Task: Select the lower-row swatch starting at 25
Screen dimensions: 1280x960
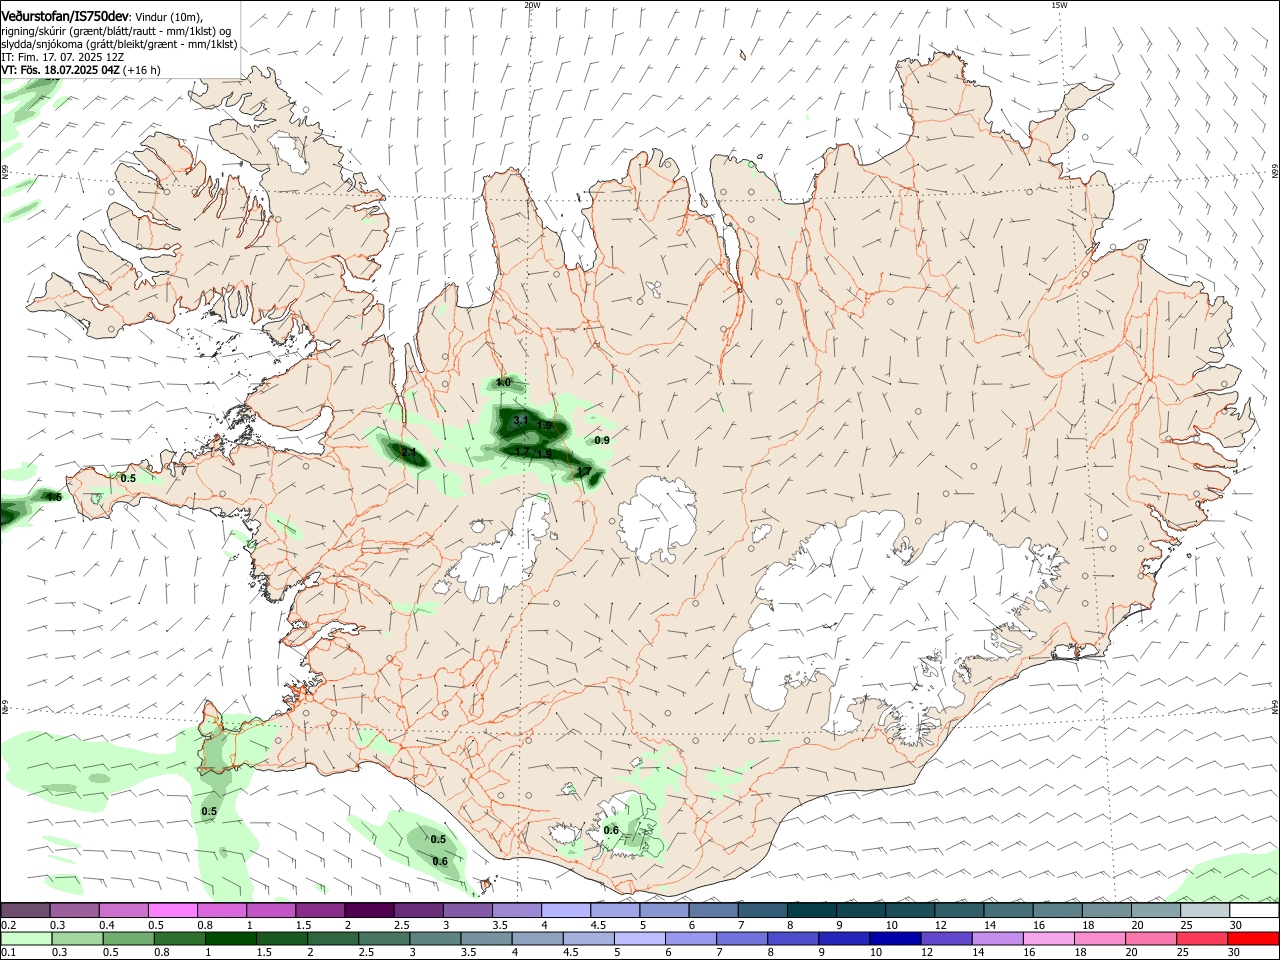Action: (x=1202, y=938)
